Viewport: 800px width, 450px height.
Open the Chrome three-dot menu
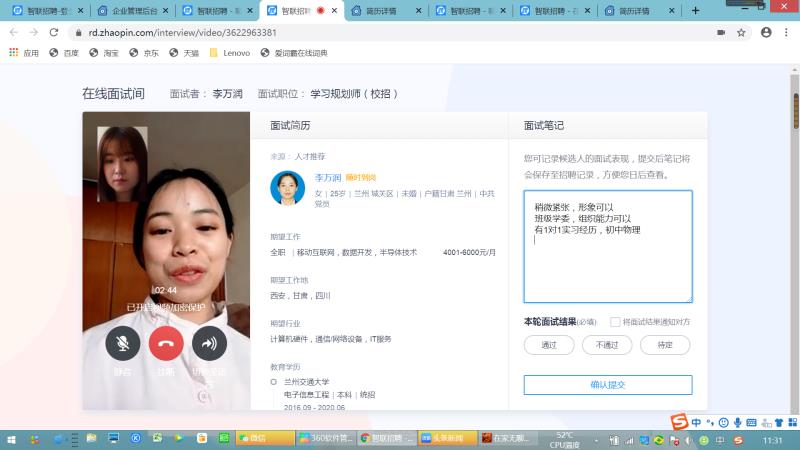(x=787, y=32)
